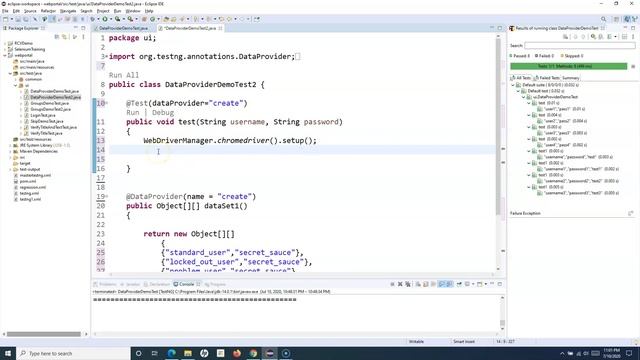Viewport: 640px width, 360px height.
Task: Click the Task View icon on taskbar
Action: 155,353
